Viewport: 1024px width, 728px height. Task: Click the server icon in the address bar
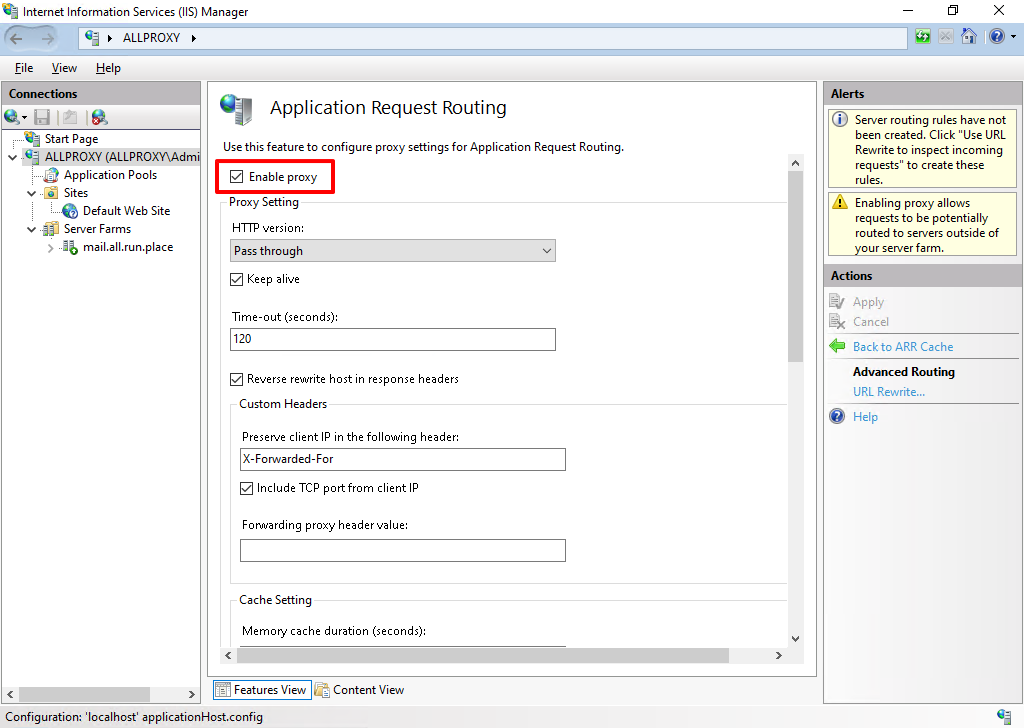[92, 38]
